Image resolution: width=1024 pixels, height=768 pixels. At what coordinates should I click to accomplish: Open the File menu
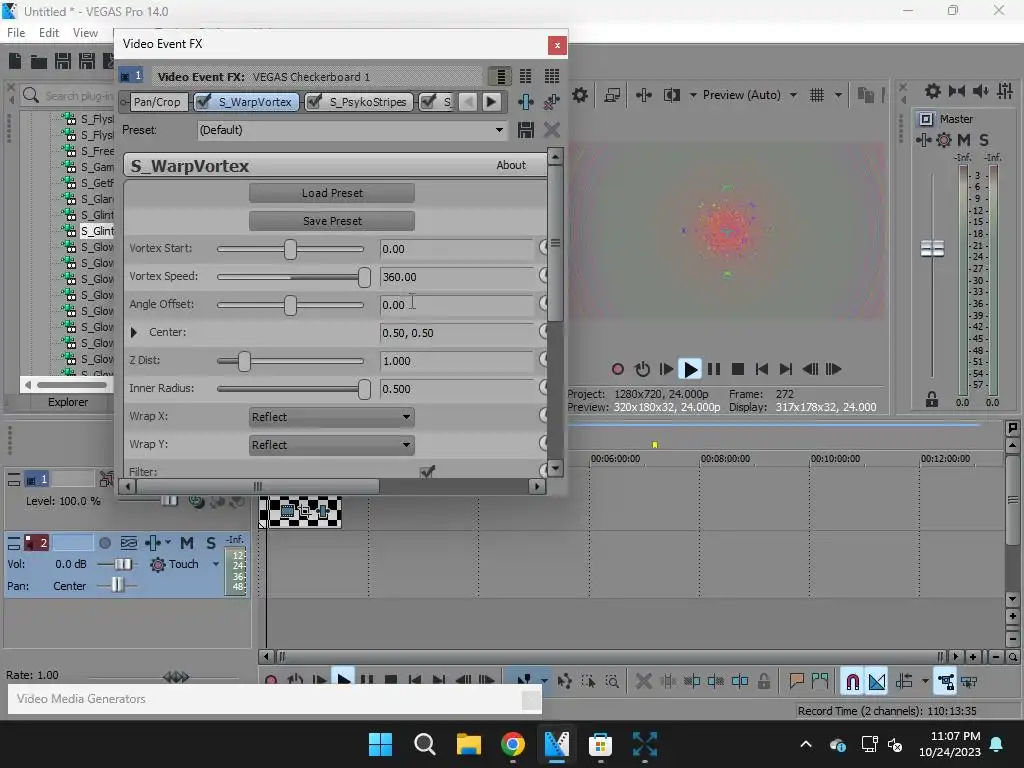pyautogui.click(x=16, y=33)
